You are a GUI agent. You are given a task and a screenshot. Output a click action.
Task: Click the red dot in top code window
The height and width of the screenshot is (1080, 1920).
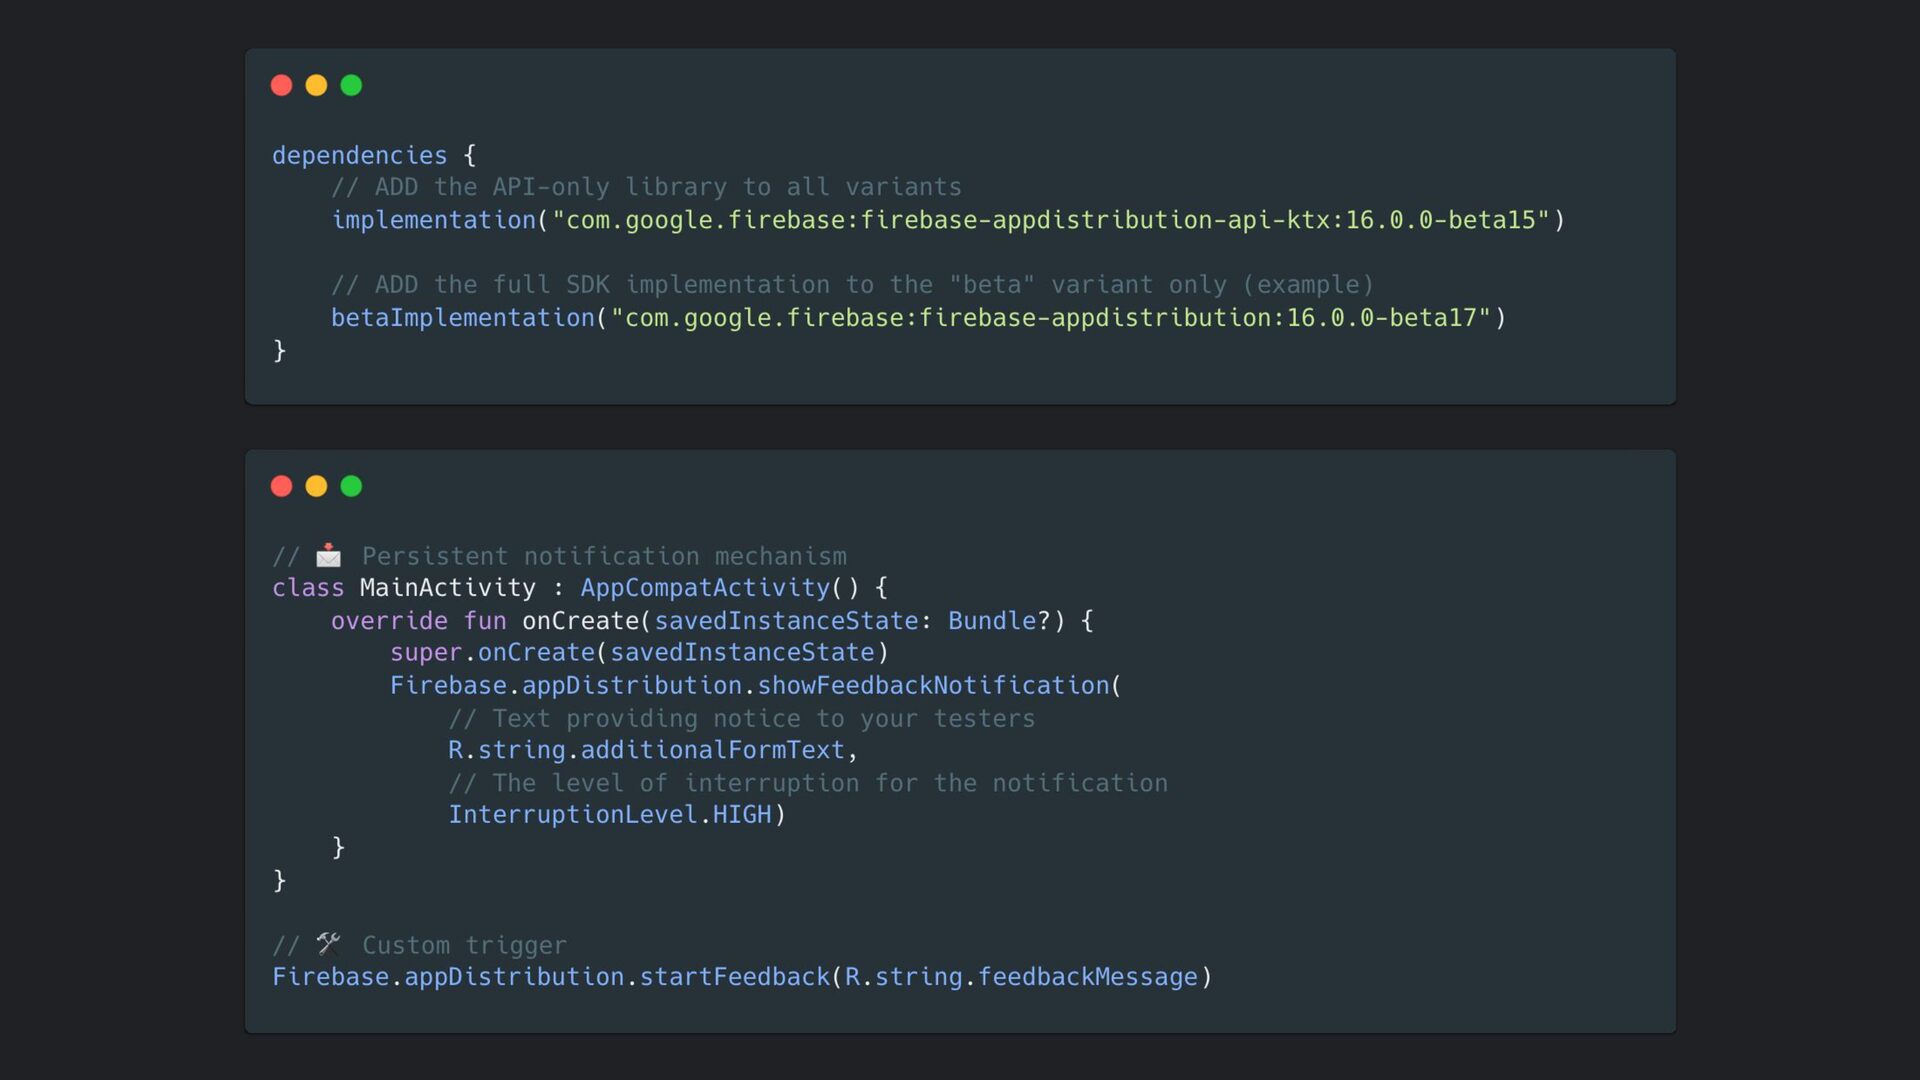tap(281, 85)
